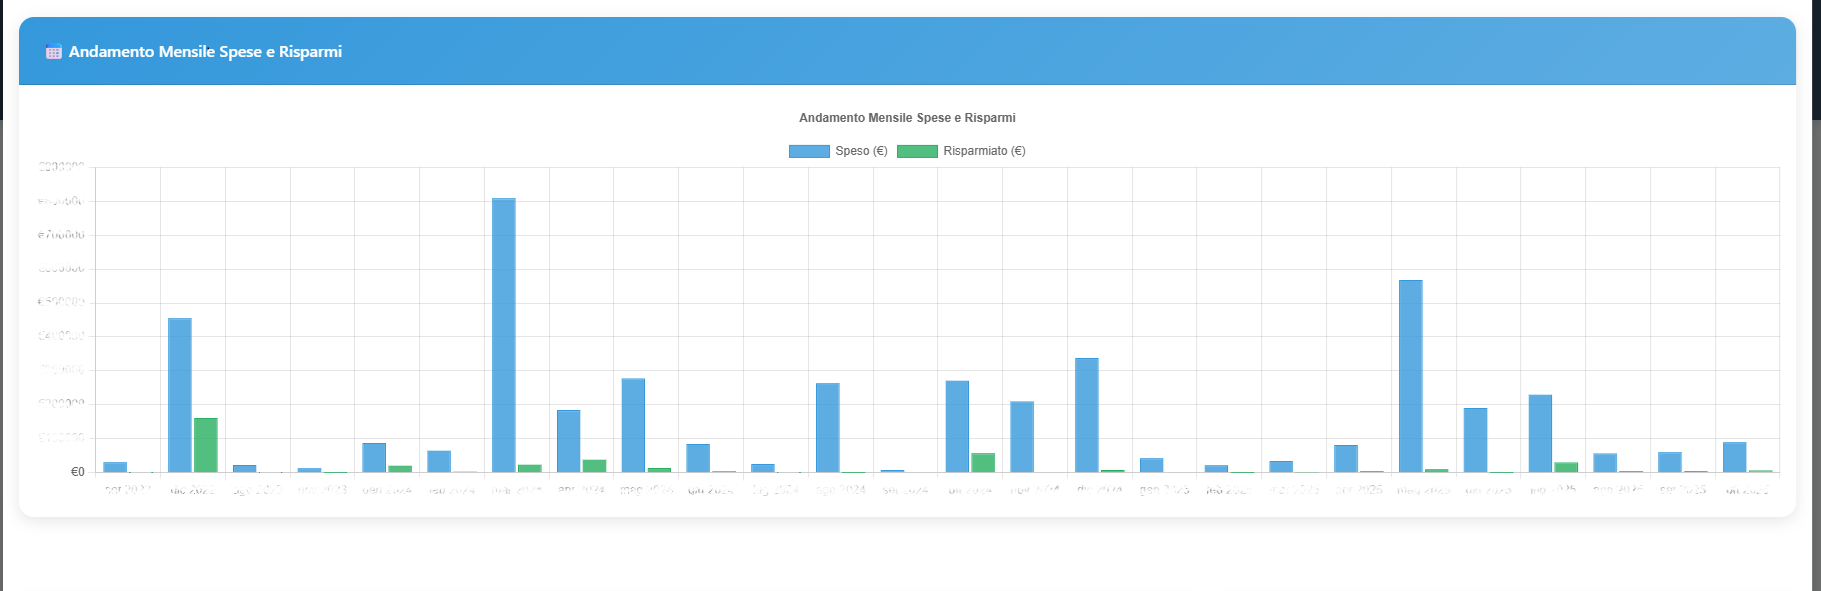Select the tallest blue bar for mar 2024
Screen dimensions: 1821x591
504,335
